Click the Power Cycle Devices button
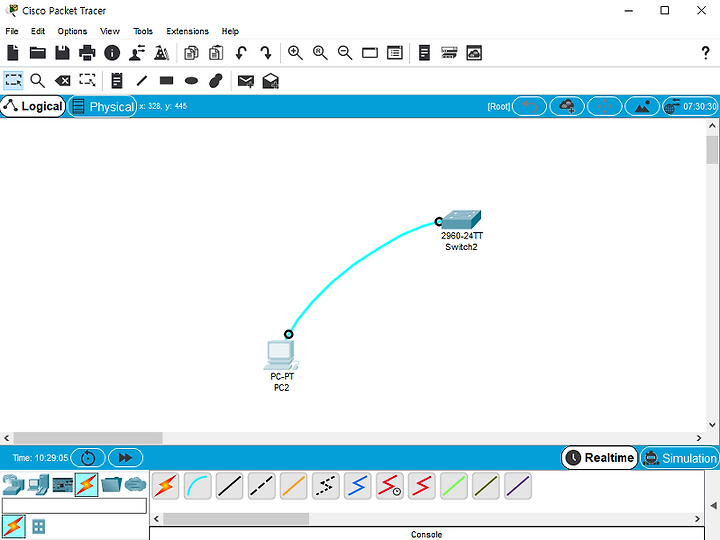 coord(88,458)
